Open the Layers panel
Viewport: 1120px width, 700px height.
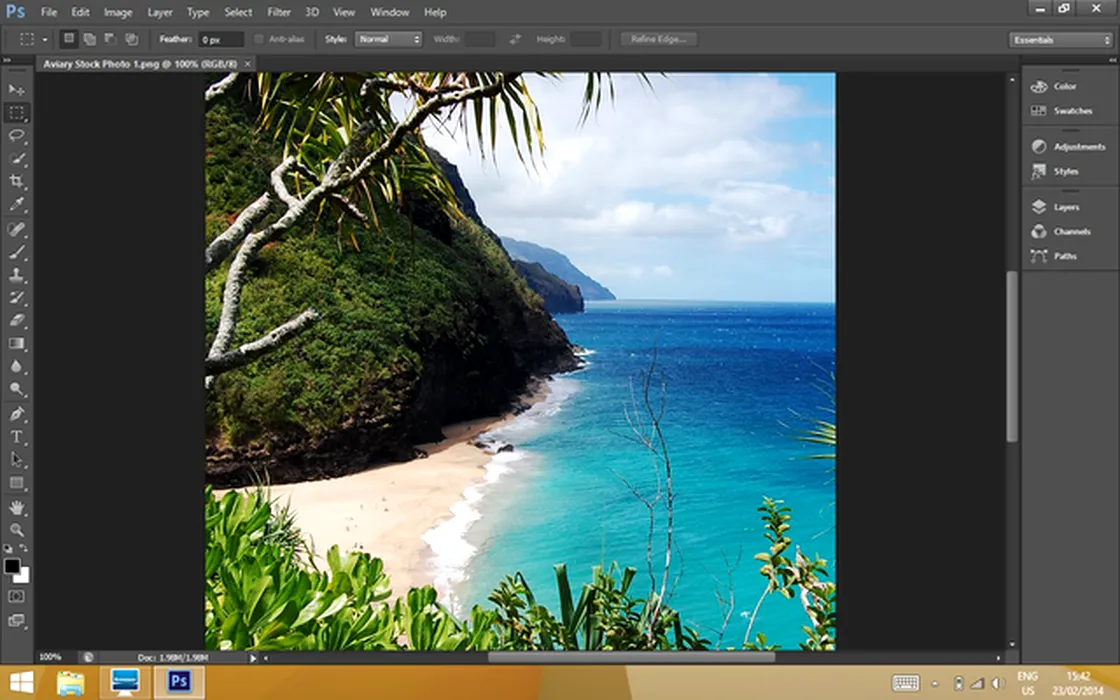coord(1066,207)
